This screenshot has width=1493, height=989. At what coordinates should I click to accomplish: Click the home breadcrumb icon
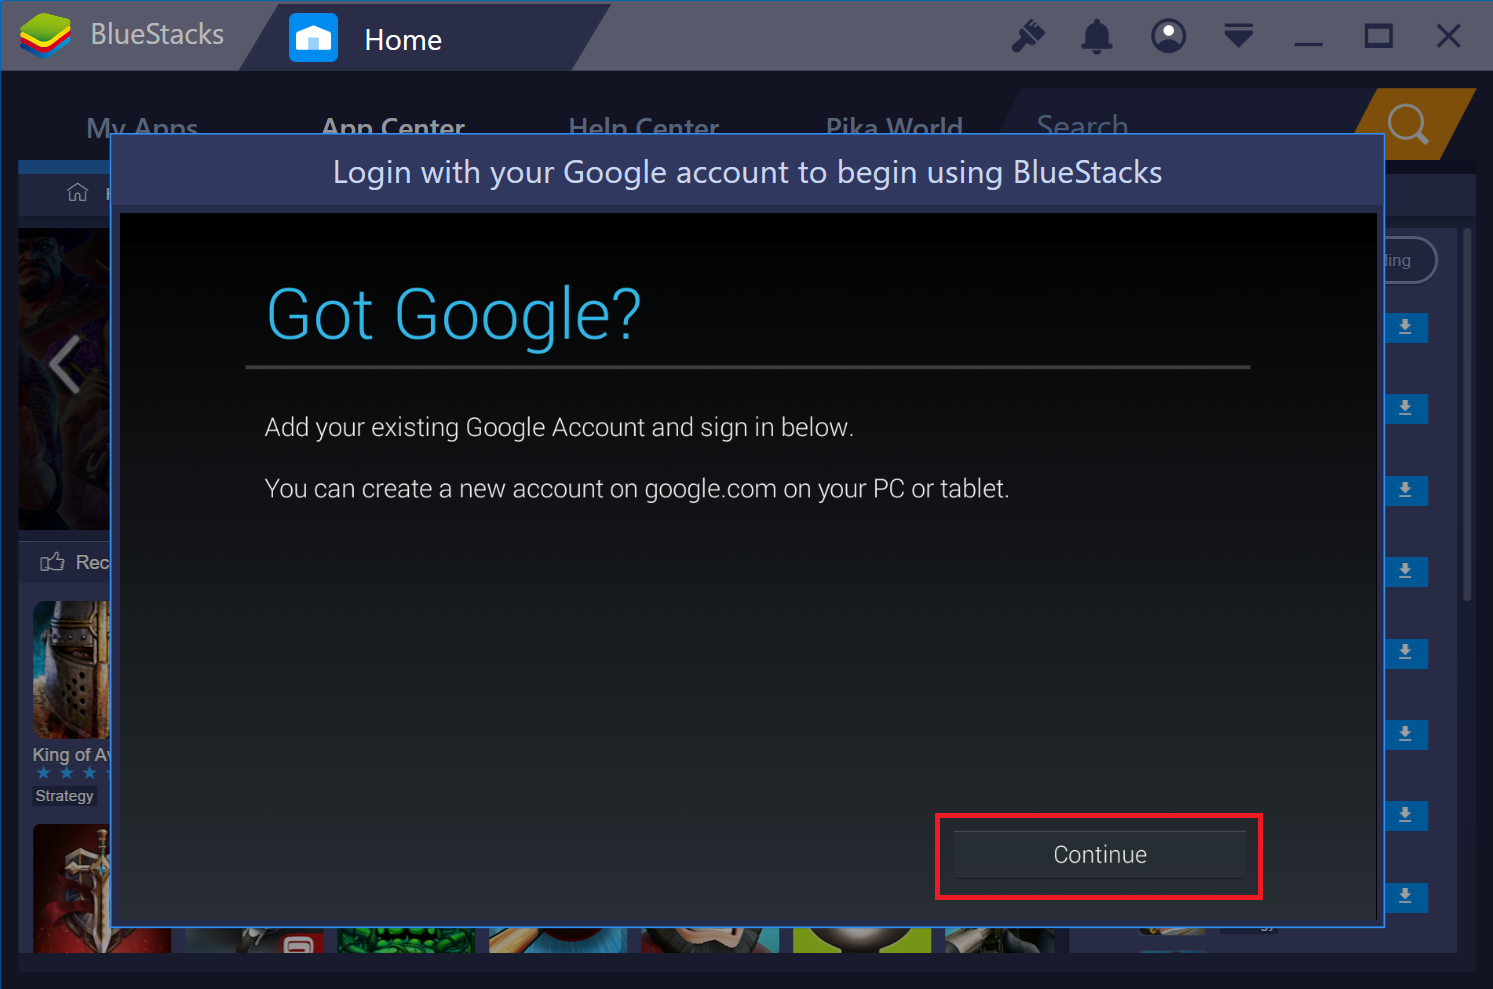(77, 192)
